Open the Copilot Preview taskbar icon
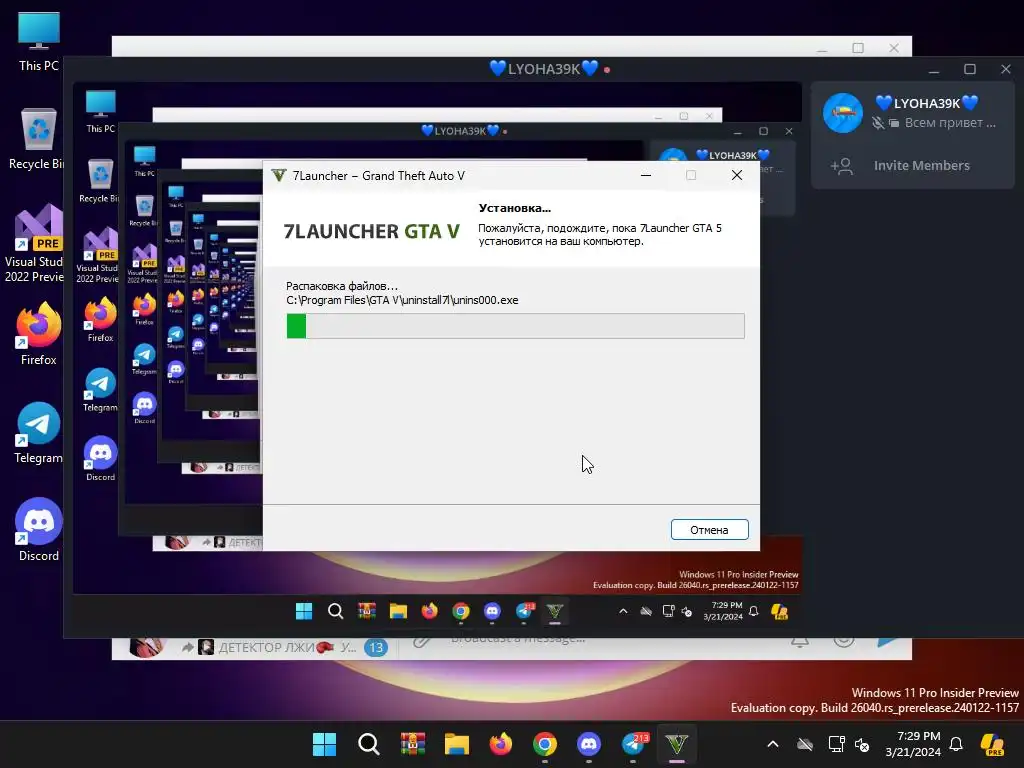Image resolution: width=1024 pixels, height=768 pixels. (993, 744)
